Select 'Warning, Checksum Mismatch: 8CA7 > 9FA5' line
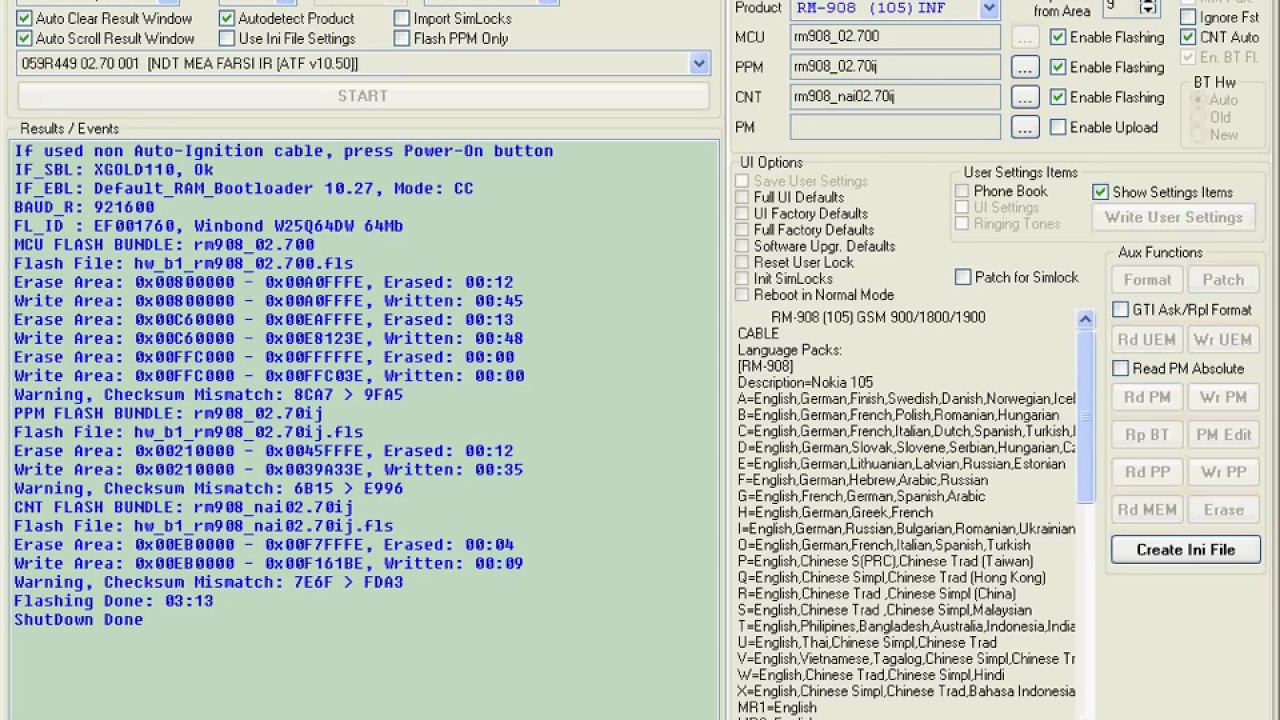 coord(208,395)
